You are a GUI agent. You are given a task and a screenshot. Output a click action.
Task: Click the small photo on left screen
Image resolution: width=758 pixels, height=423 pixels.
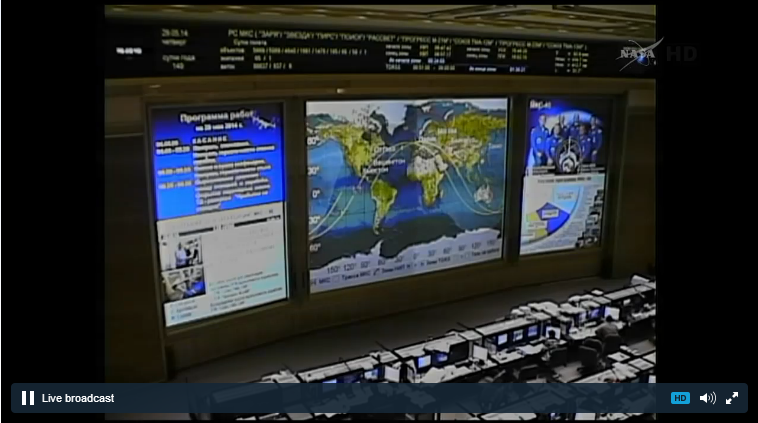[x=187, y=253]
